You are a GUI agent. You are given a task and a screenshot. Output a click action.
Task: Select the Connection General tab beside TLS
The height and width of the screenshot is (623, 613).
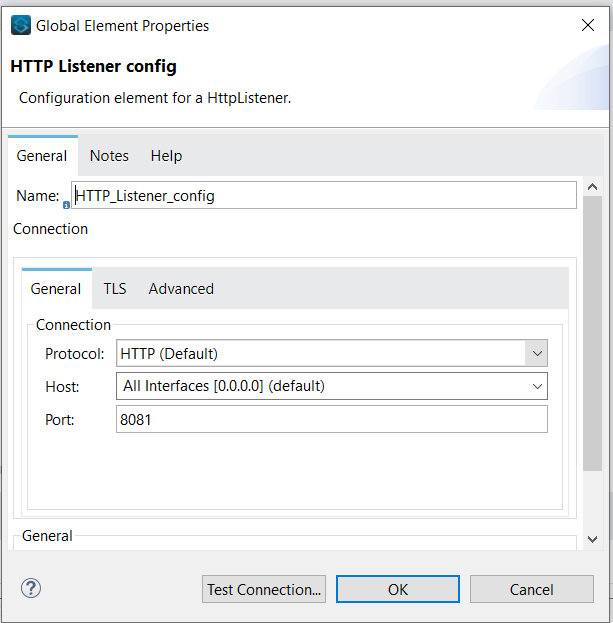click(56, 289)
